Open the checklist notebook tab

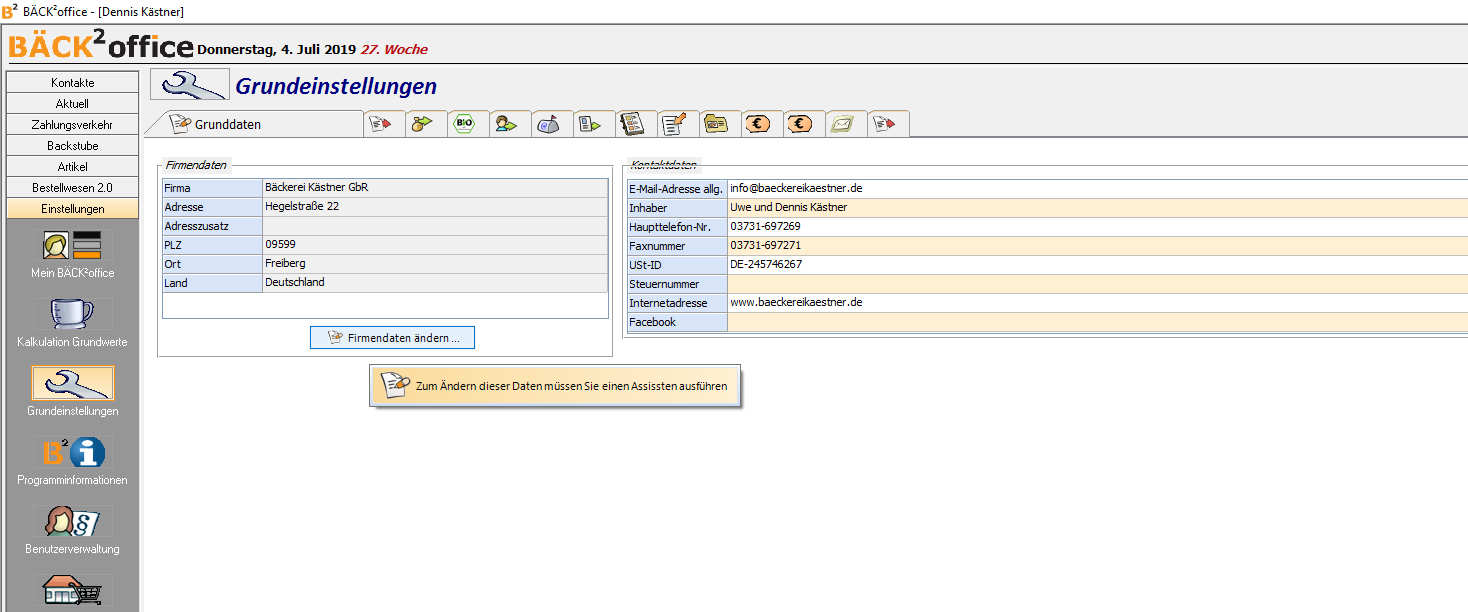632,124
